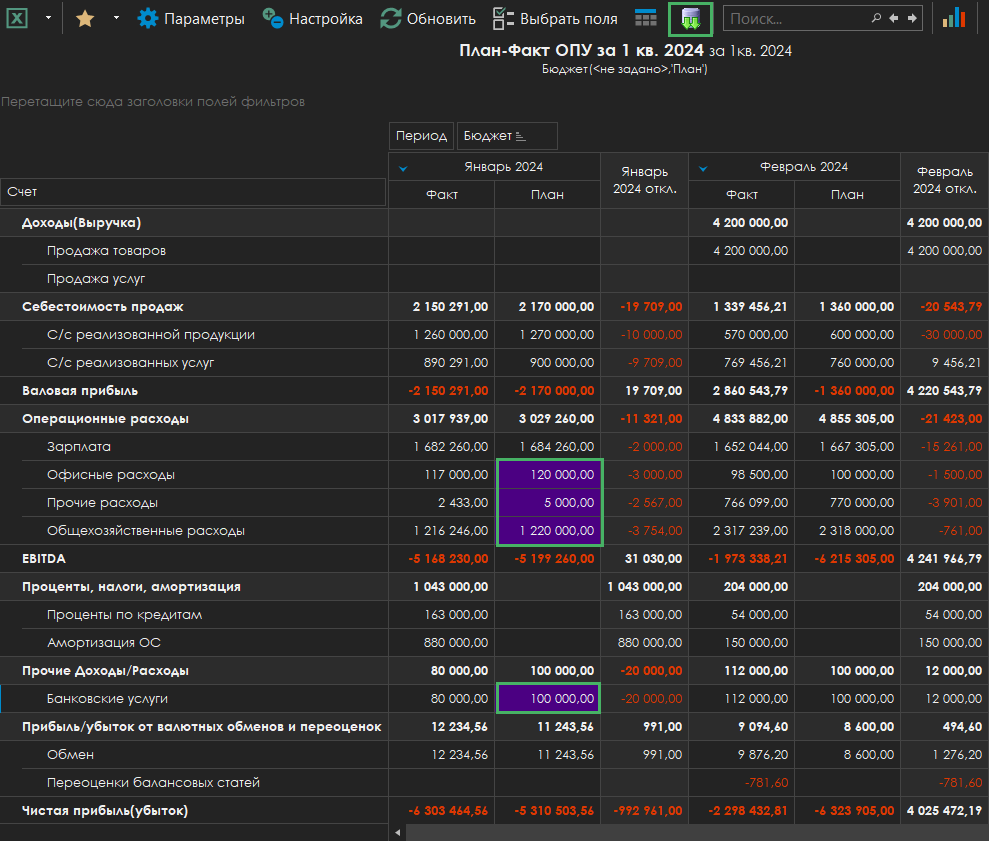Image resolution: width=989 pixels, height=841 pixels.
Task: Click the green-arrow save data icon
Action: click(691, 18)
